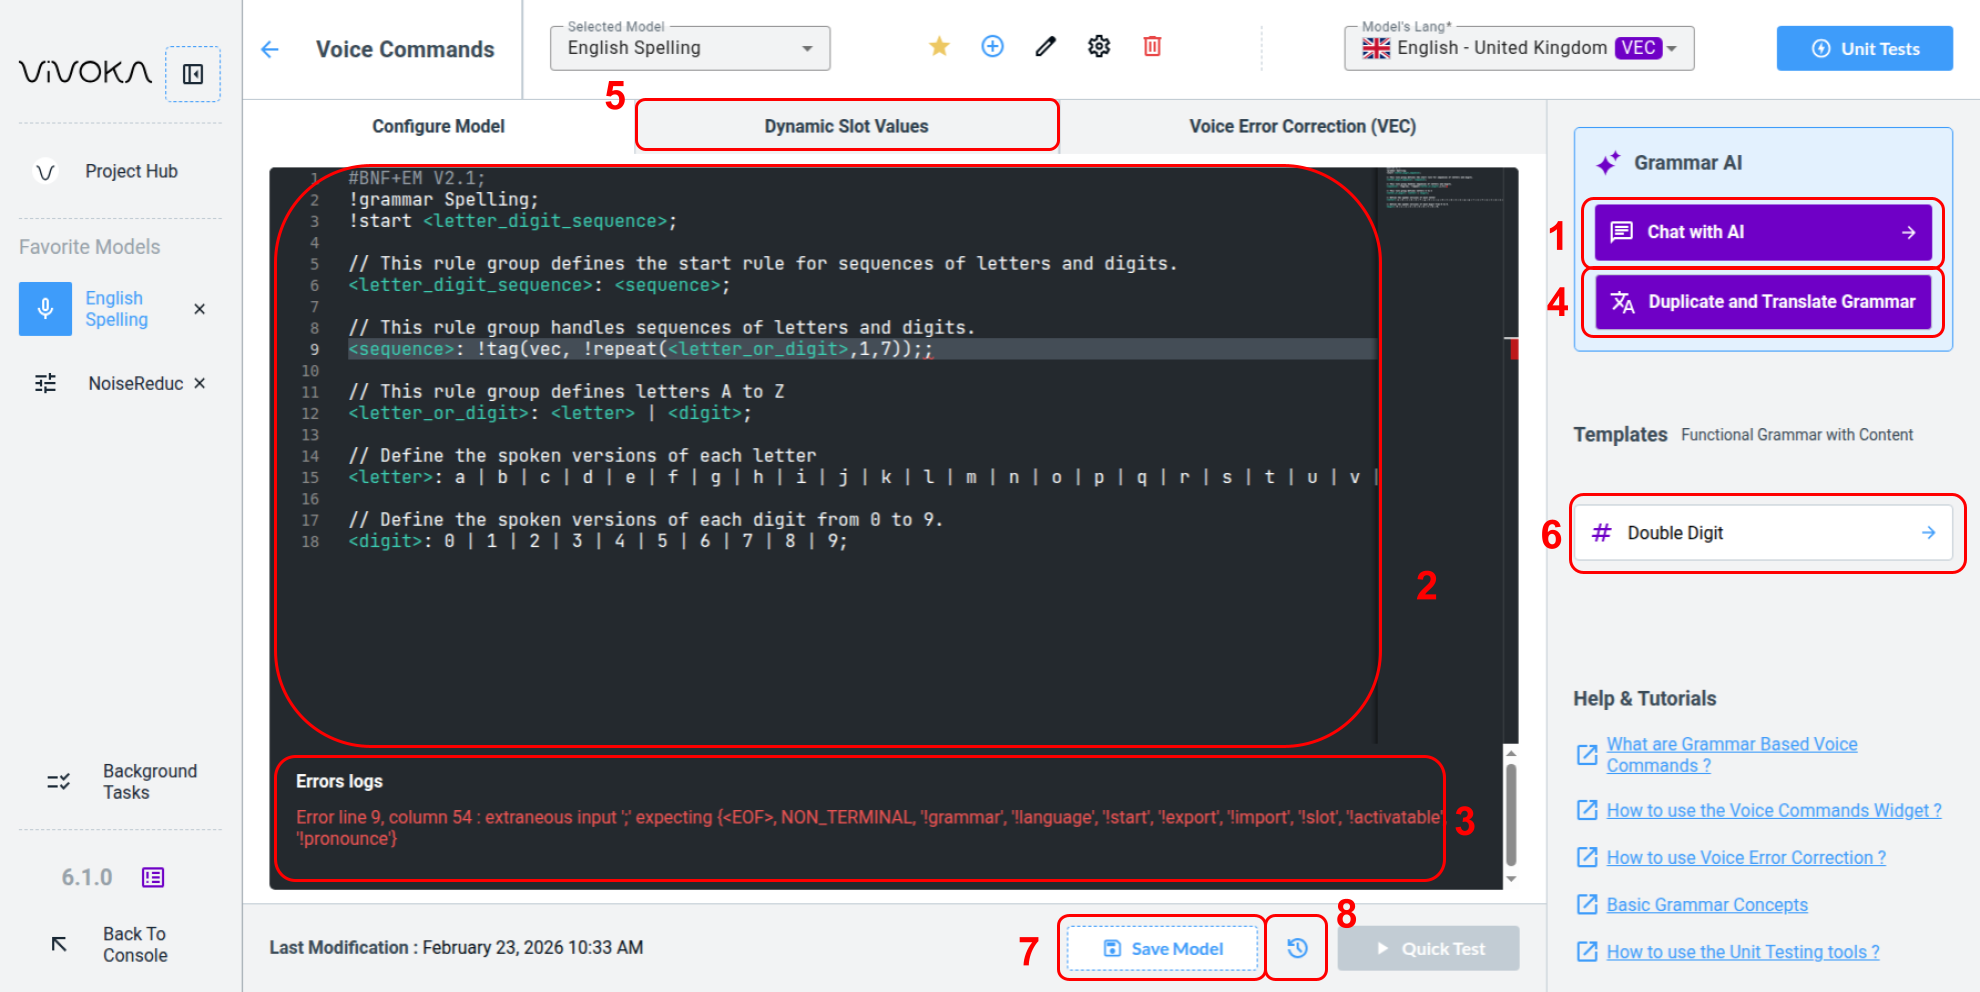Open the Basic Grammar Concepts link
This screenshot has height=992, width=1980.
pyautogui.click(x=1706, y=905)
